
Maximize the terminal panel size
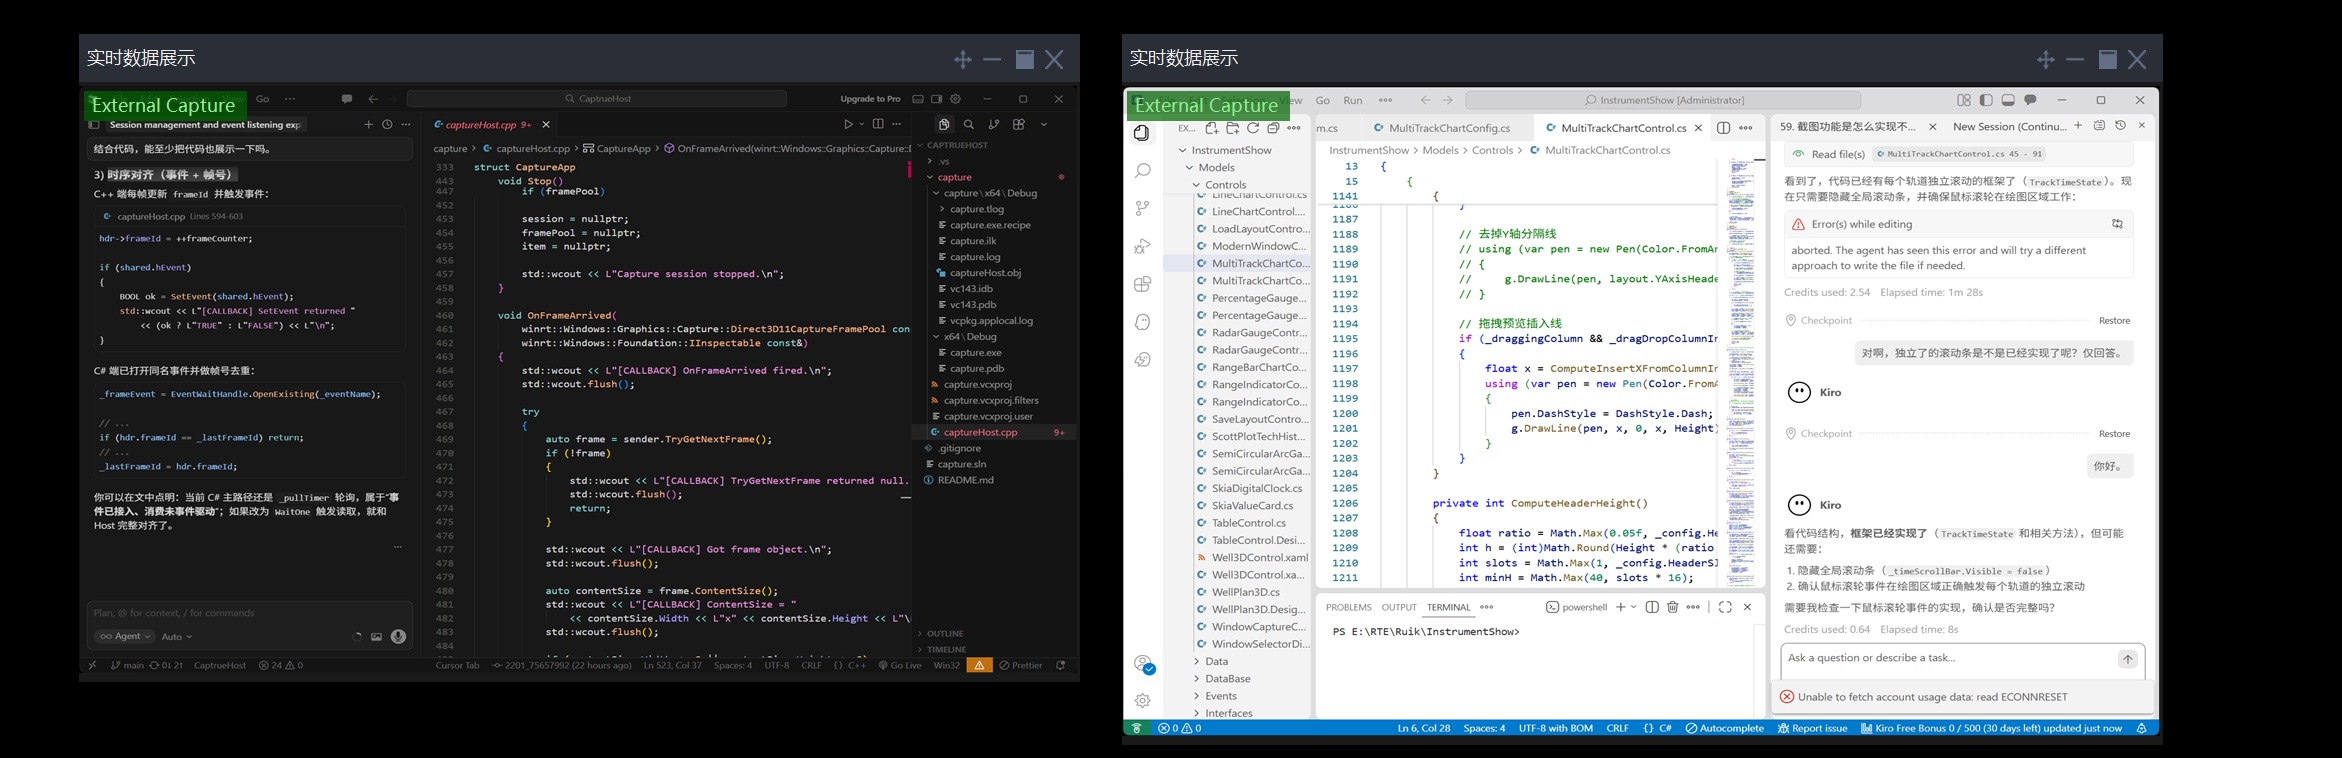pos(1725,607)
